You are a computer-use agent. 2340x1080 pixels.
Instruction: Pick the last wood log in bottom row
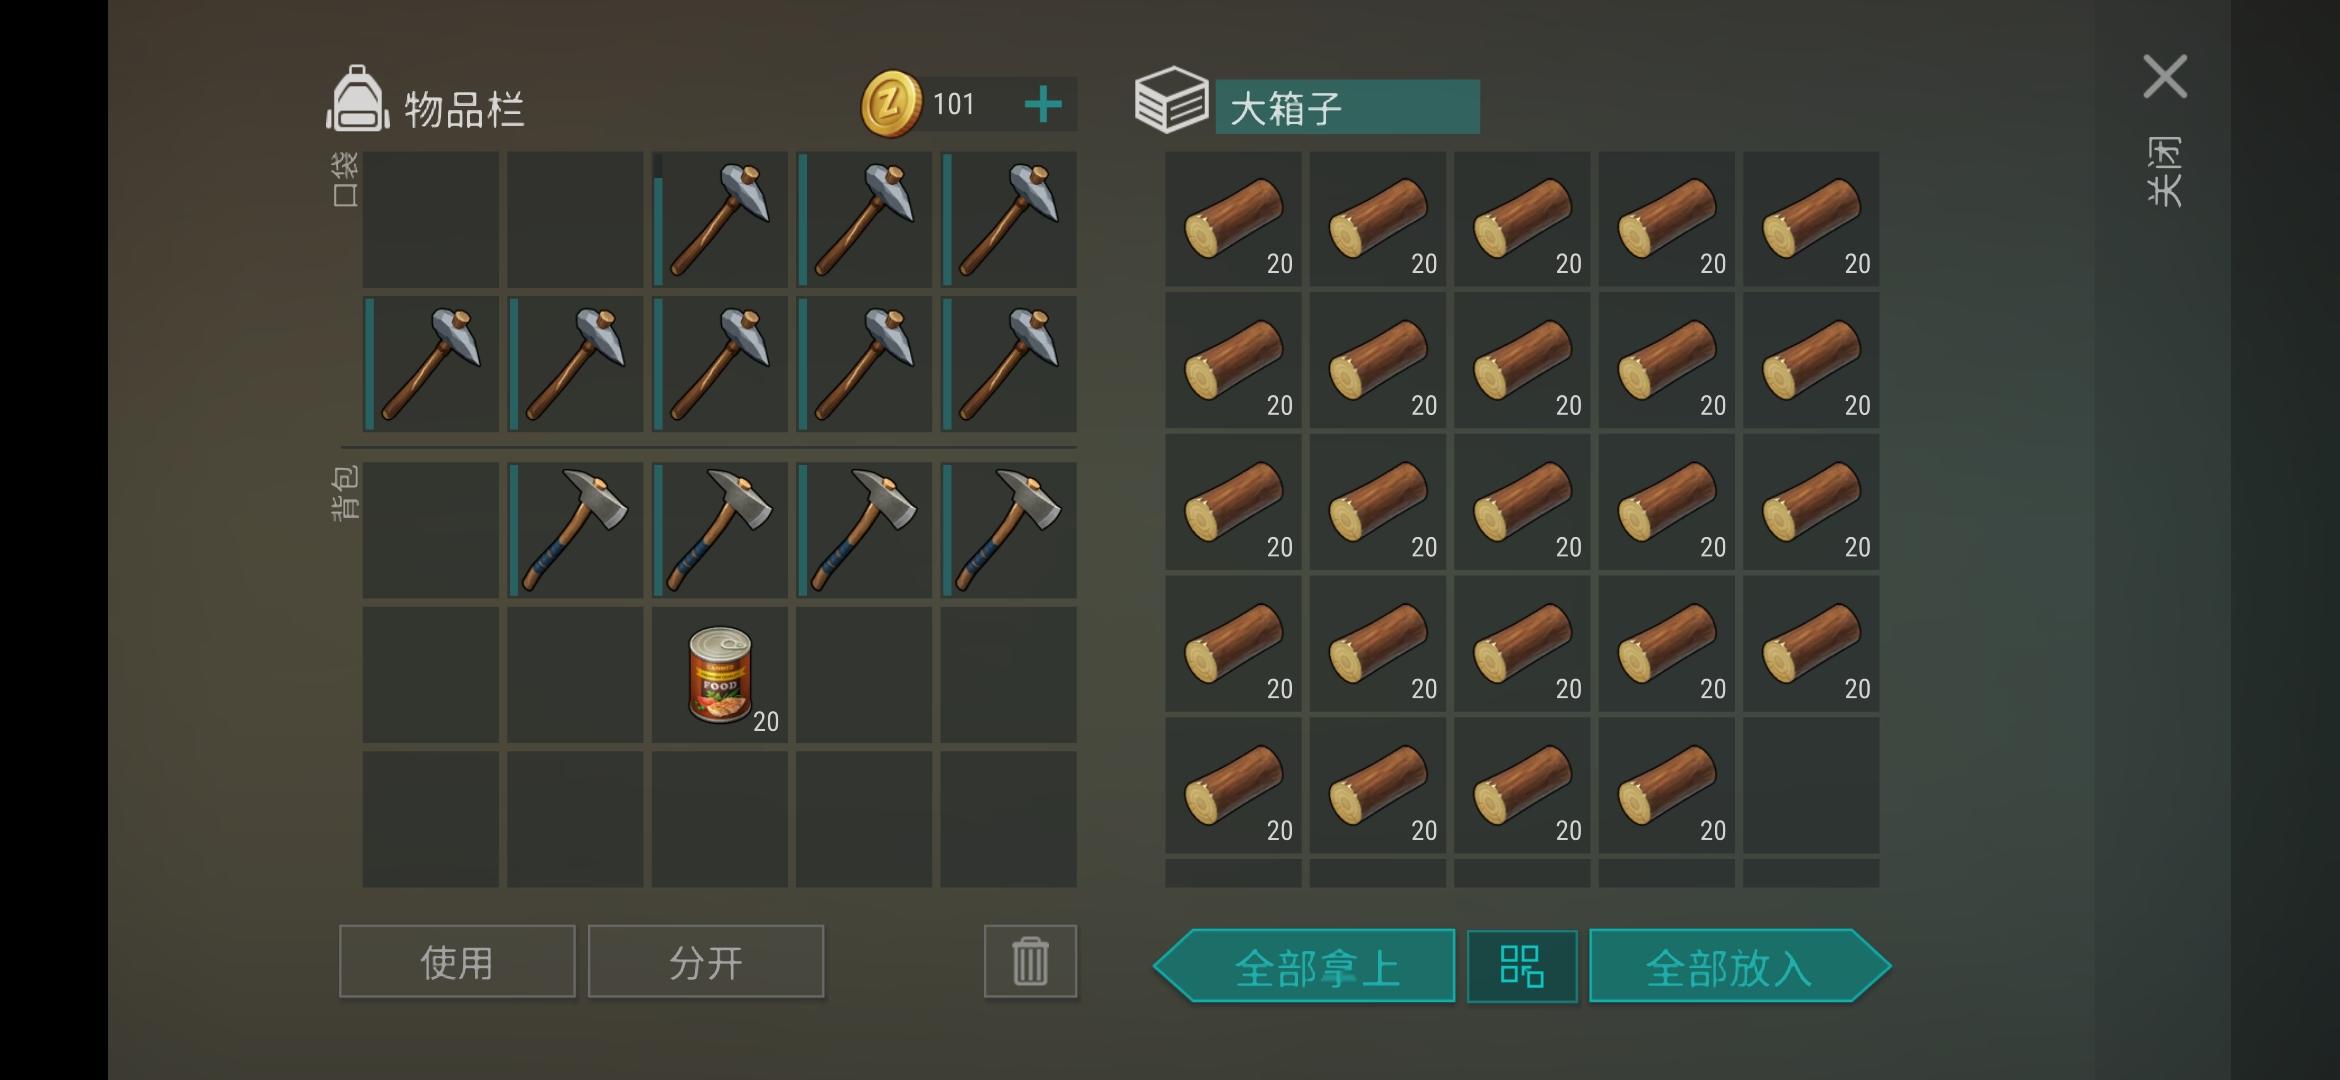[x=1666, y=785]
